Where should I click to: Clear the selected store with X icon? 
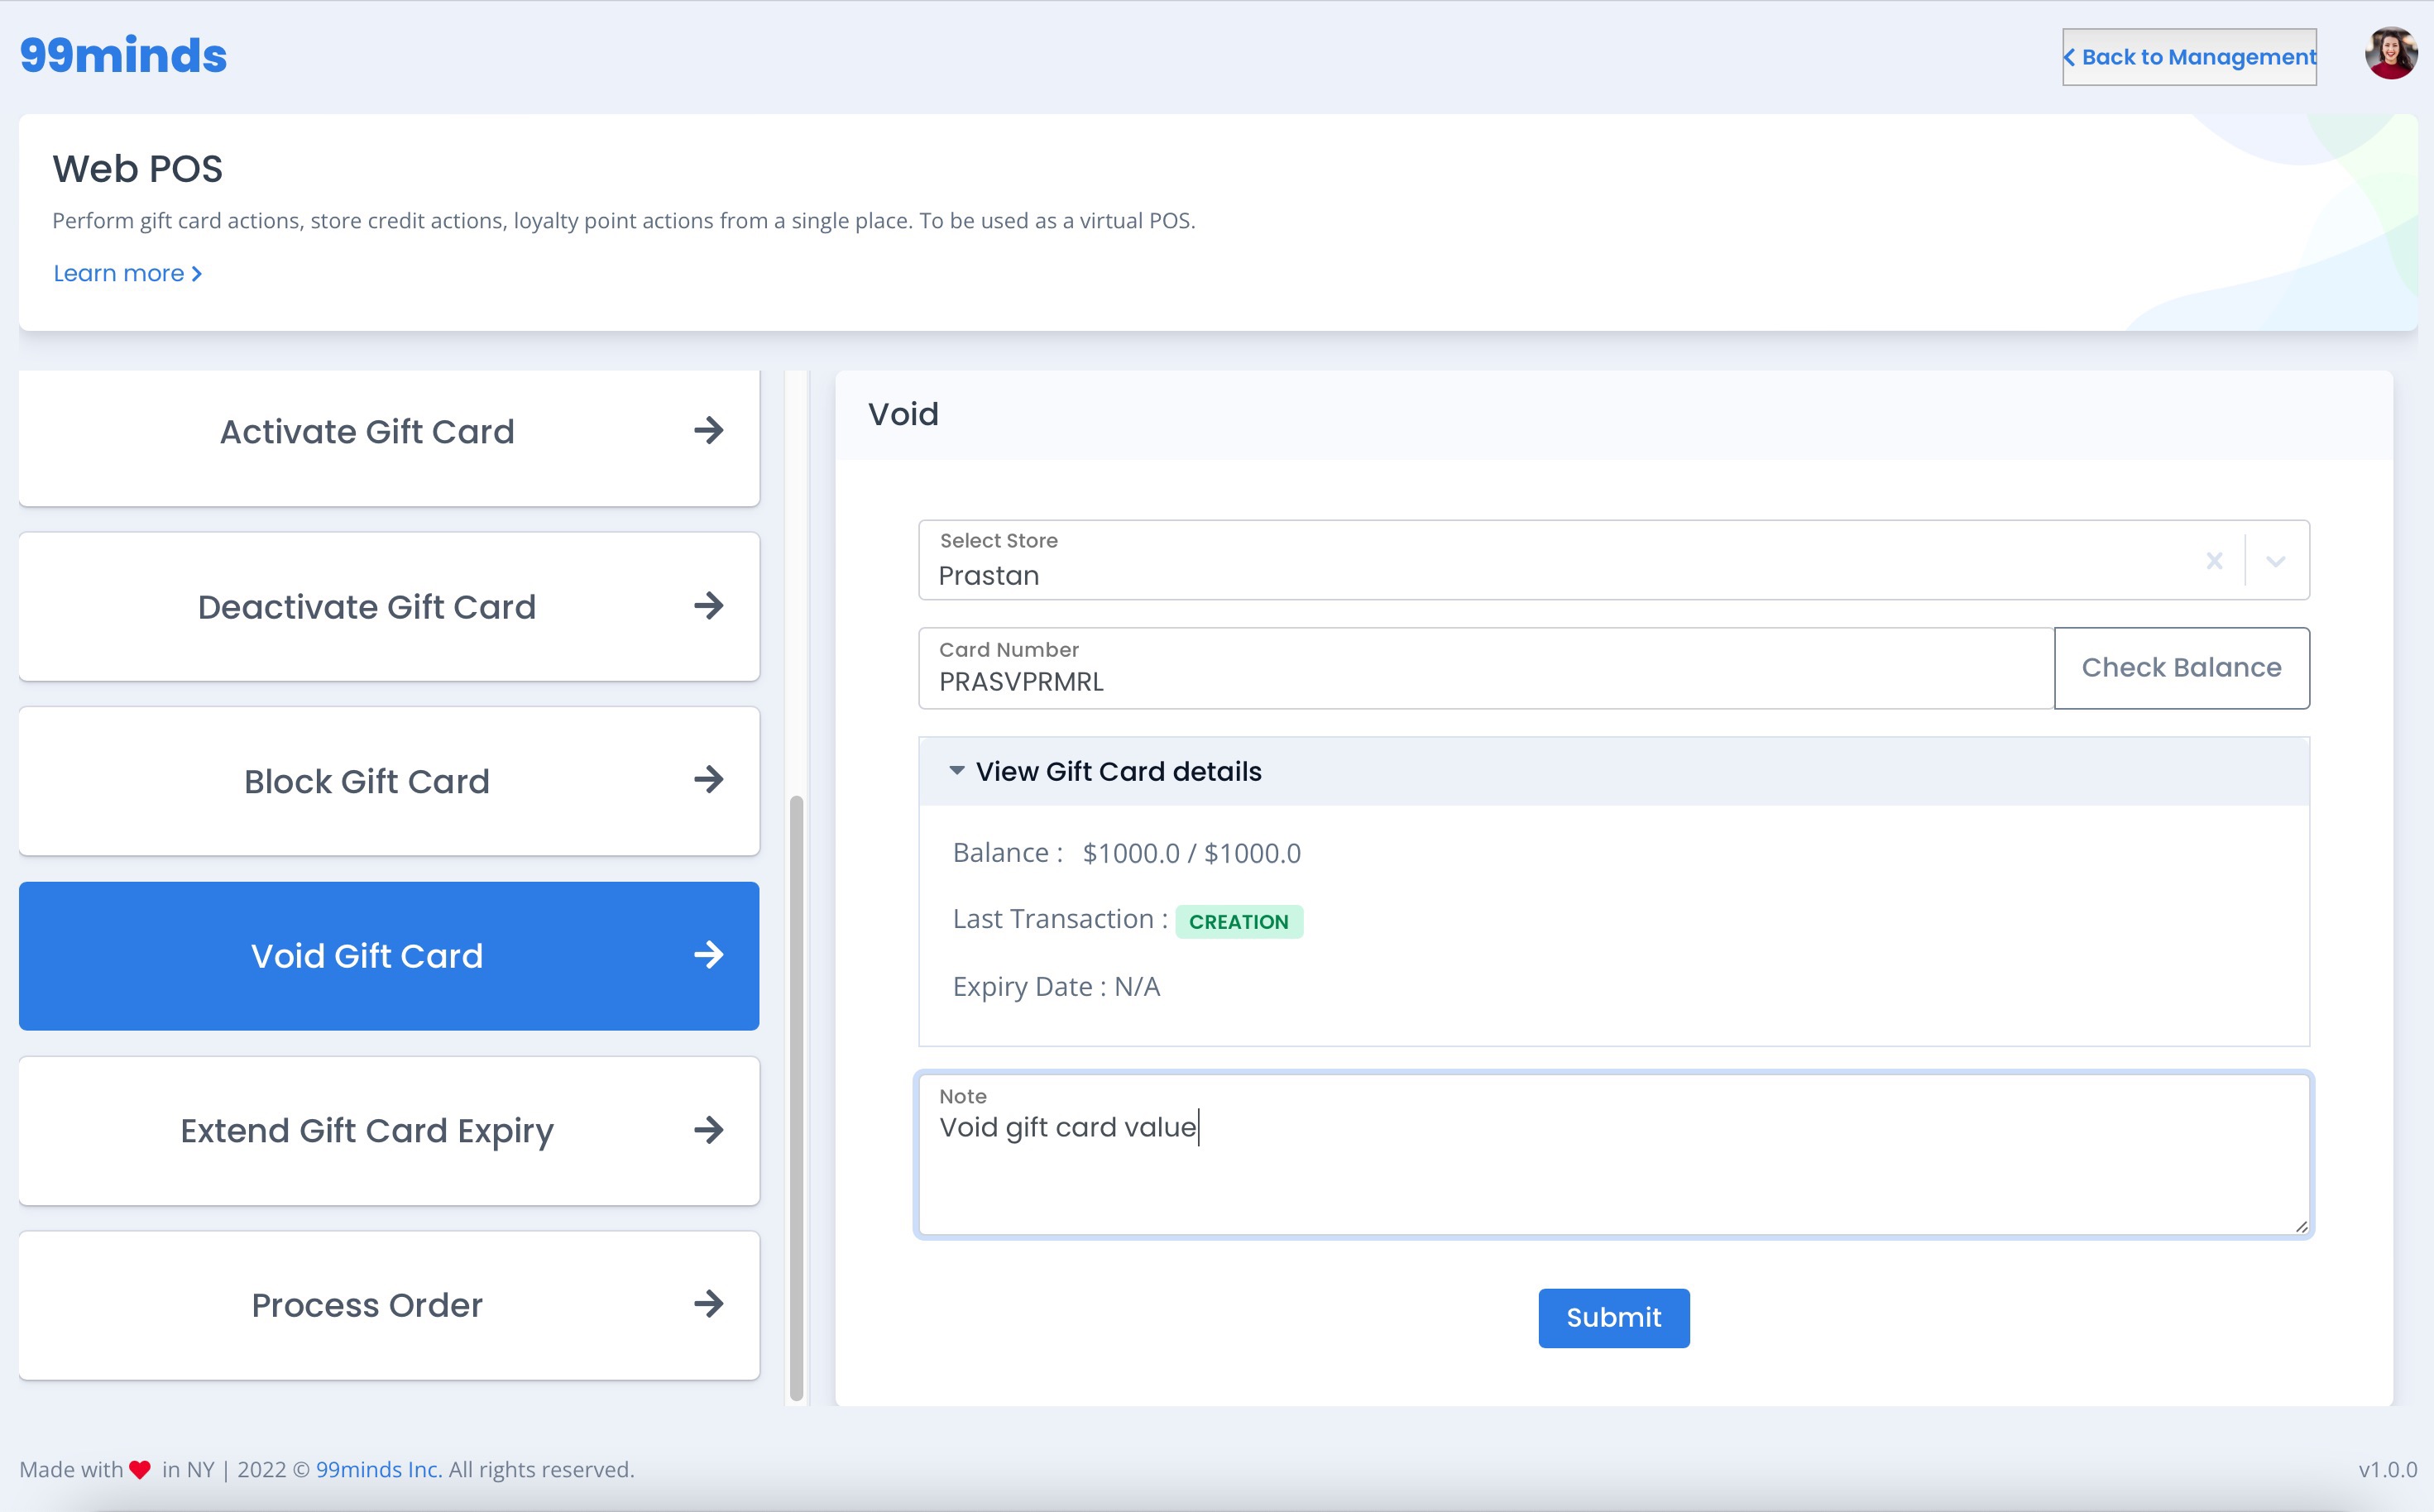[2214, 561]
